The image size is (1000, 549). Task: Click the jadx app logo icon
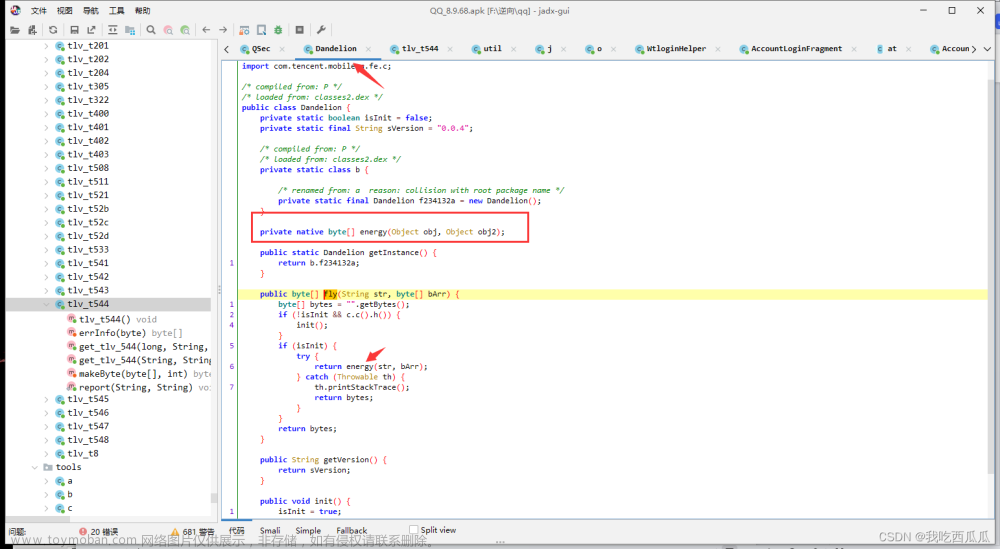15,10
